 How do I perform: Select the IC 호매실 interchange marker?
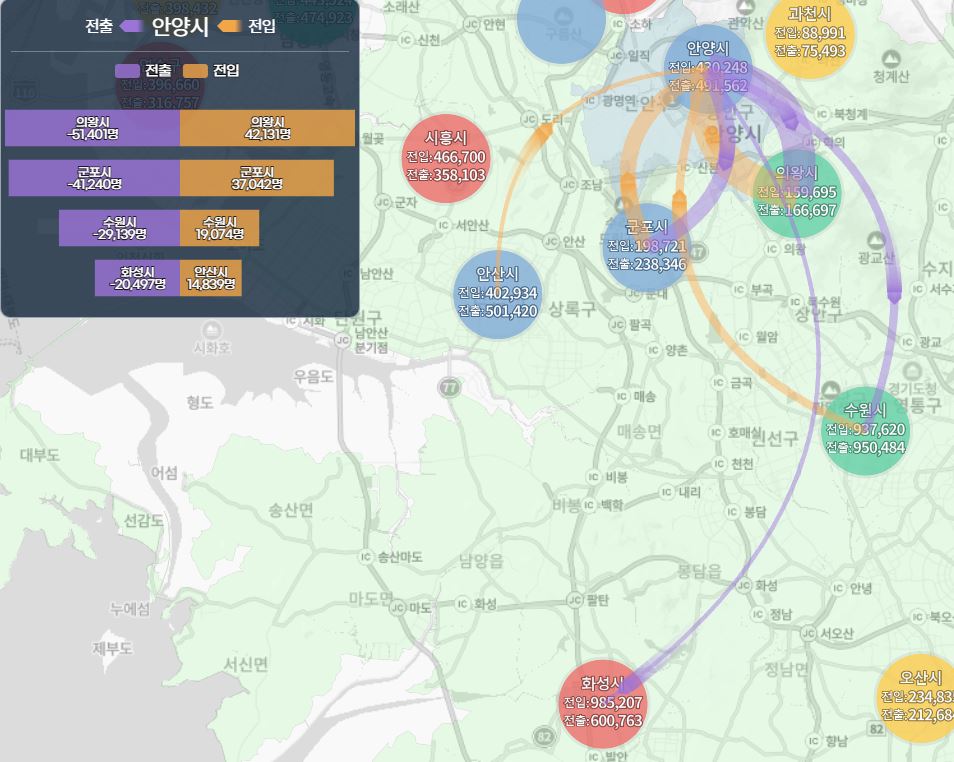[x=716, y=432]
